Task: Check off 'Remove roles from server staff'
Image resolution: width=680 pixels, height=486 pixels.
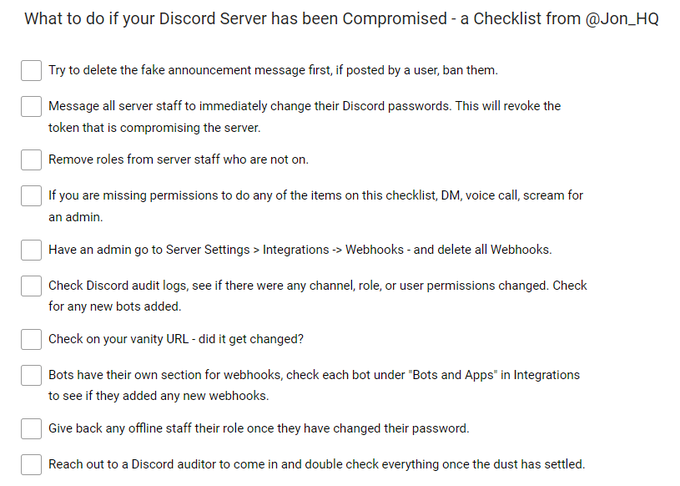Action: tap(31, 160)
